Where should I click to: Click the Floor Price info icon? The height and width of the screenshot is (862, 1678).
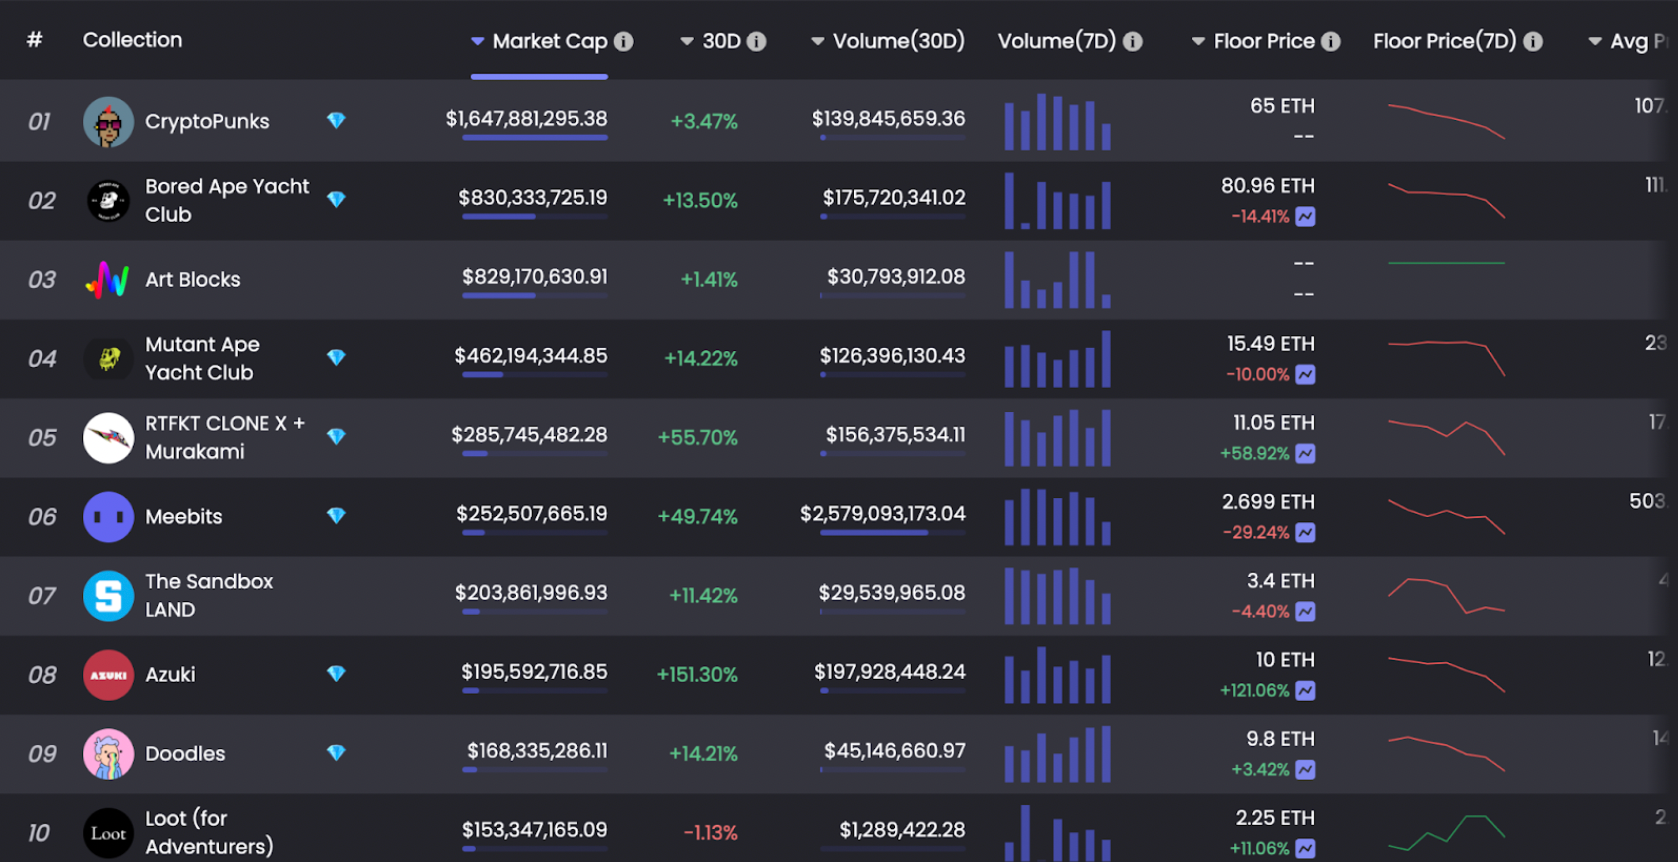pyautogui.click(x=1331, y=41)
